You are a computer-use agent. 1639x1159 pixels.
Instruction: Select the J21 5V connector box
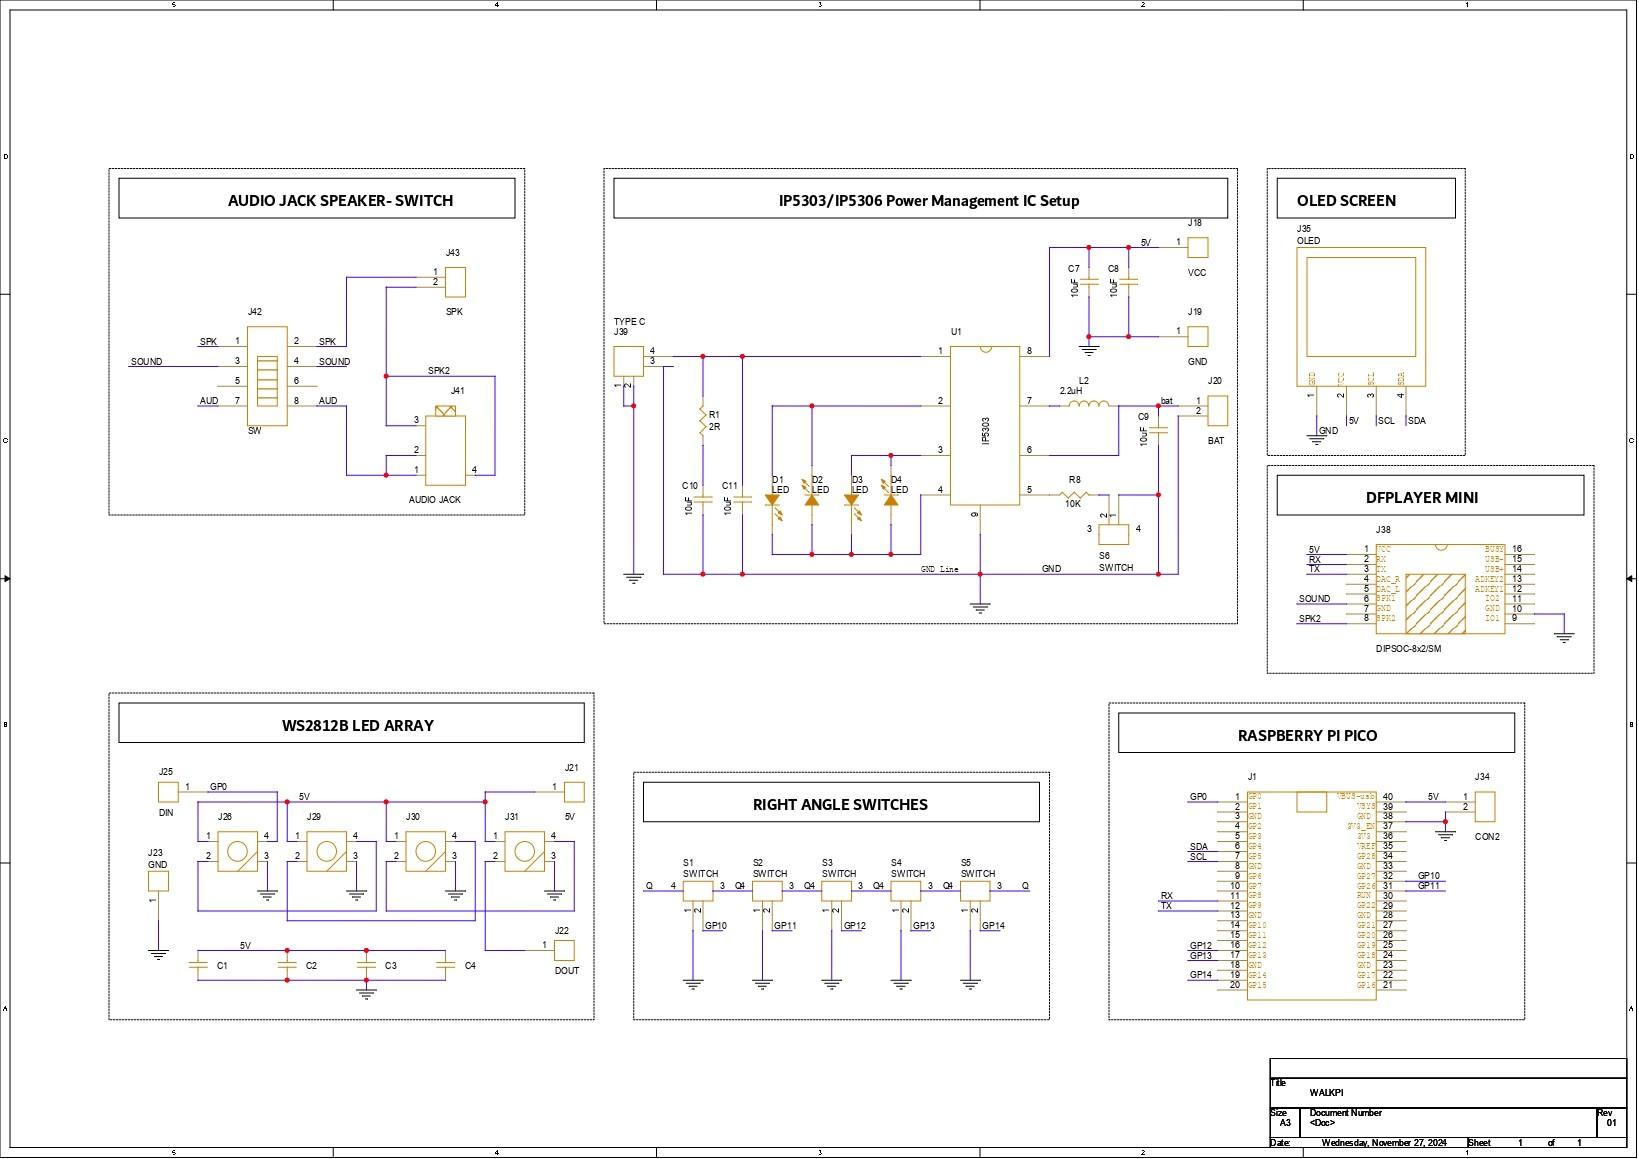[x=574, y=792]
